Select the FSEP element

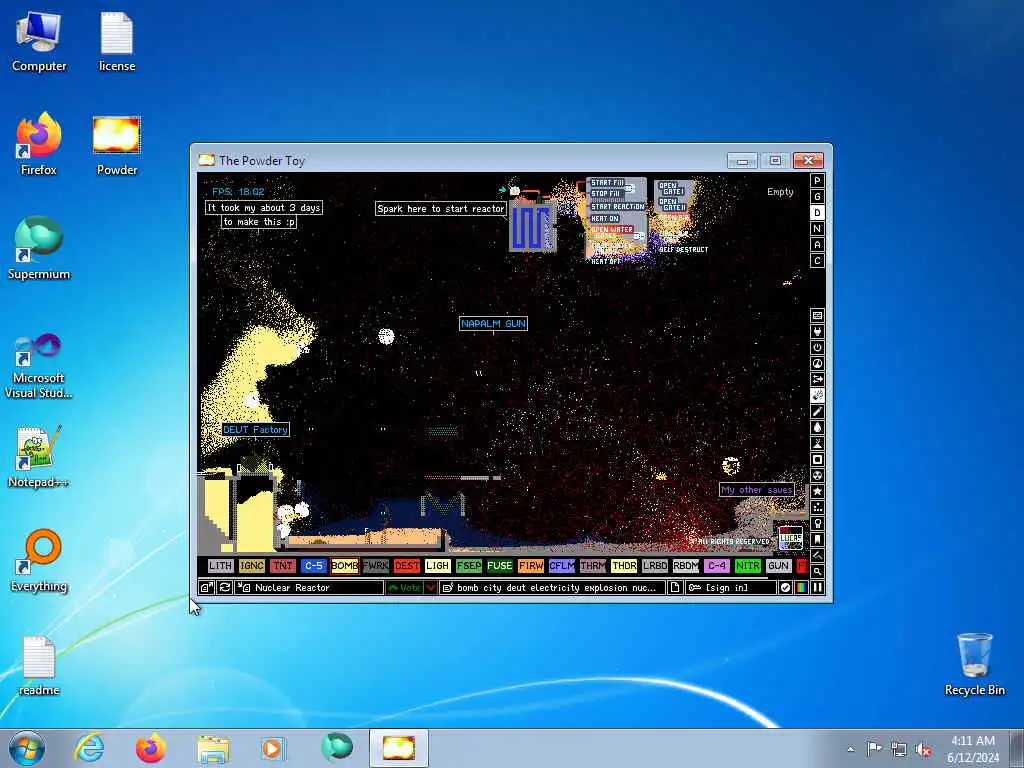point(468,566)
